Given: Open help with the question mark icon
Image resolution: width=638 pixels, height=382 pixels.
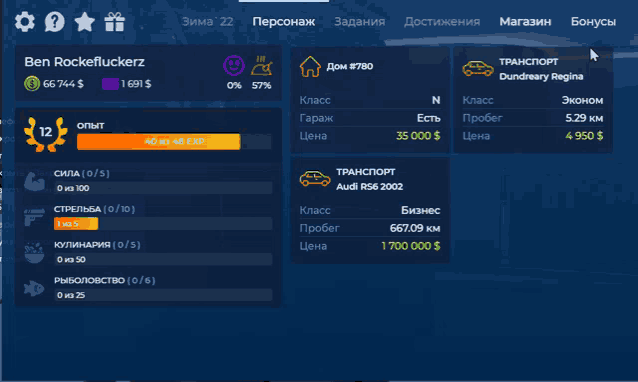Looking at the screenshot, I should pyautogui.click(x=55, y=22).
